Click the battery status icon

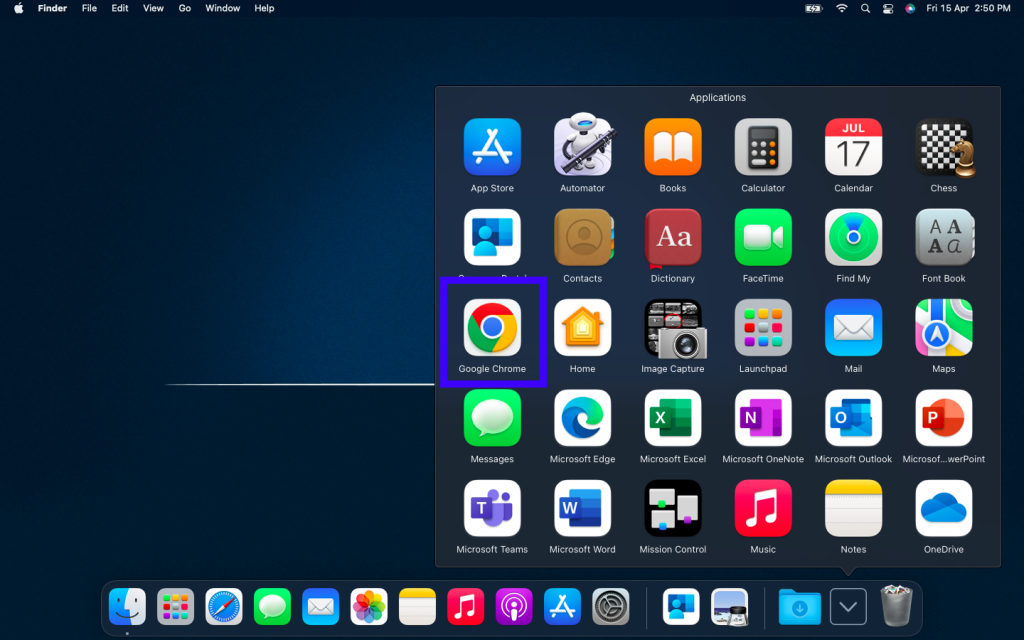click(x=814, y=8)
